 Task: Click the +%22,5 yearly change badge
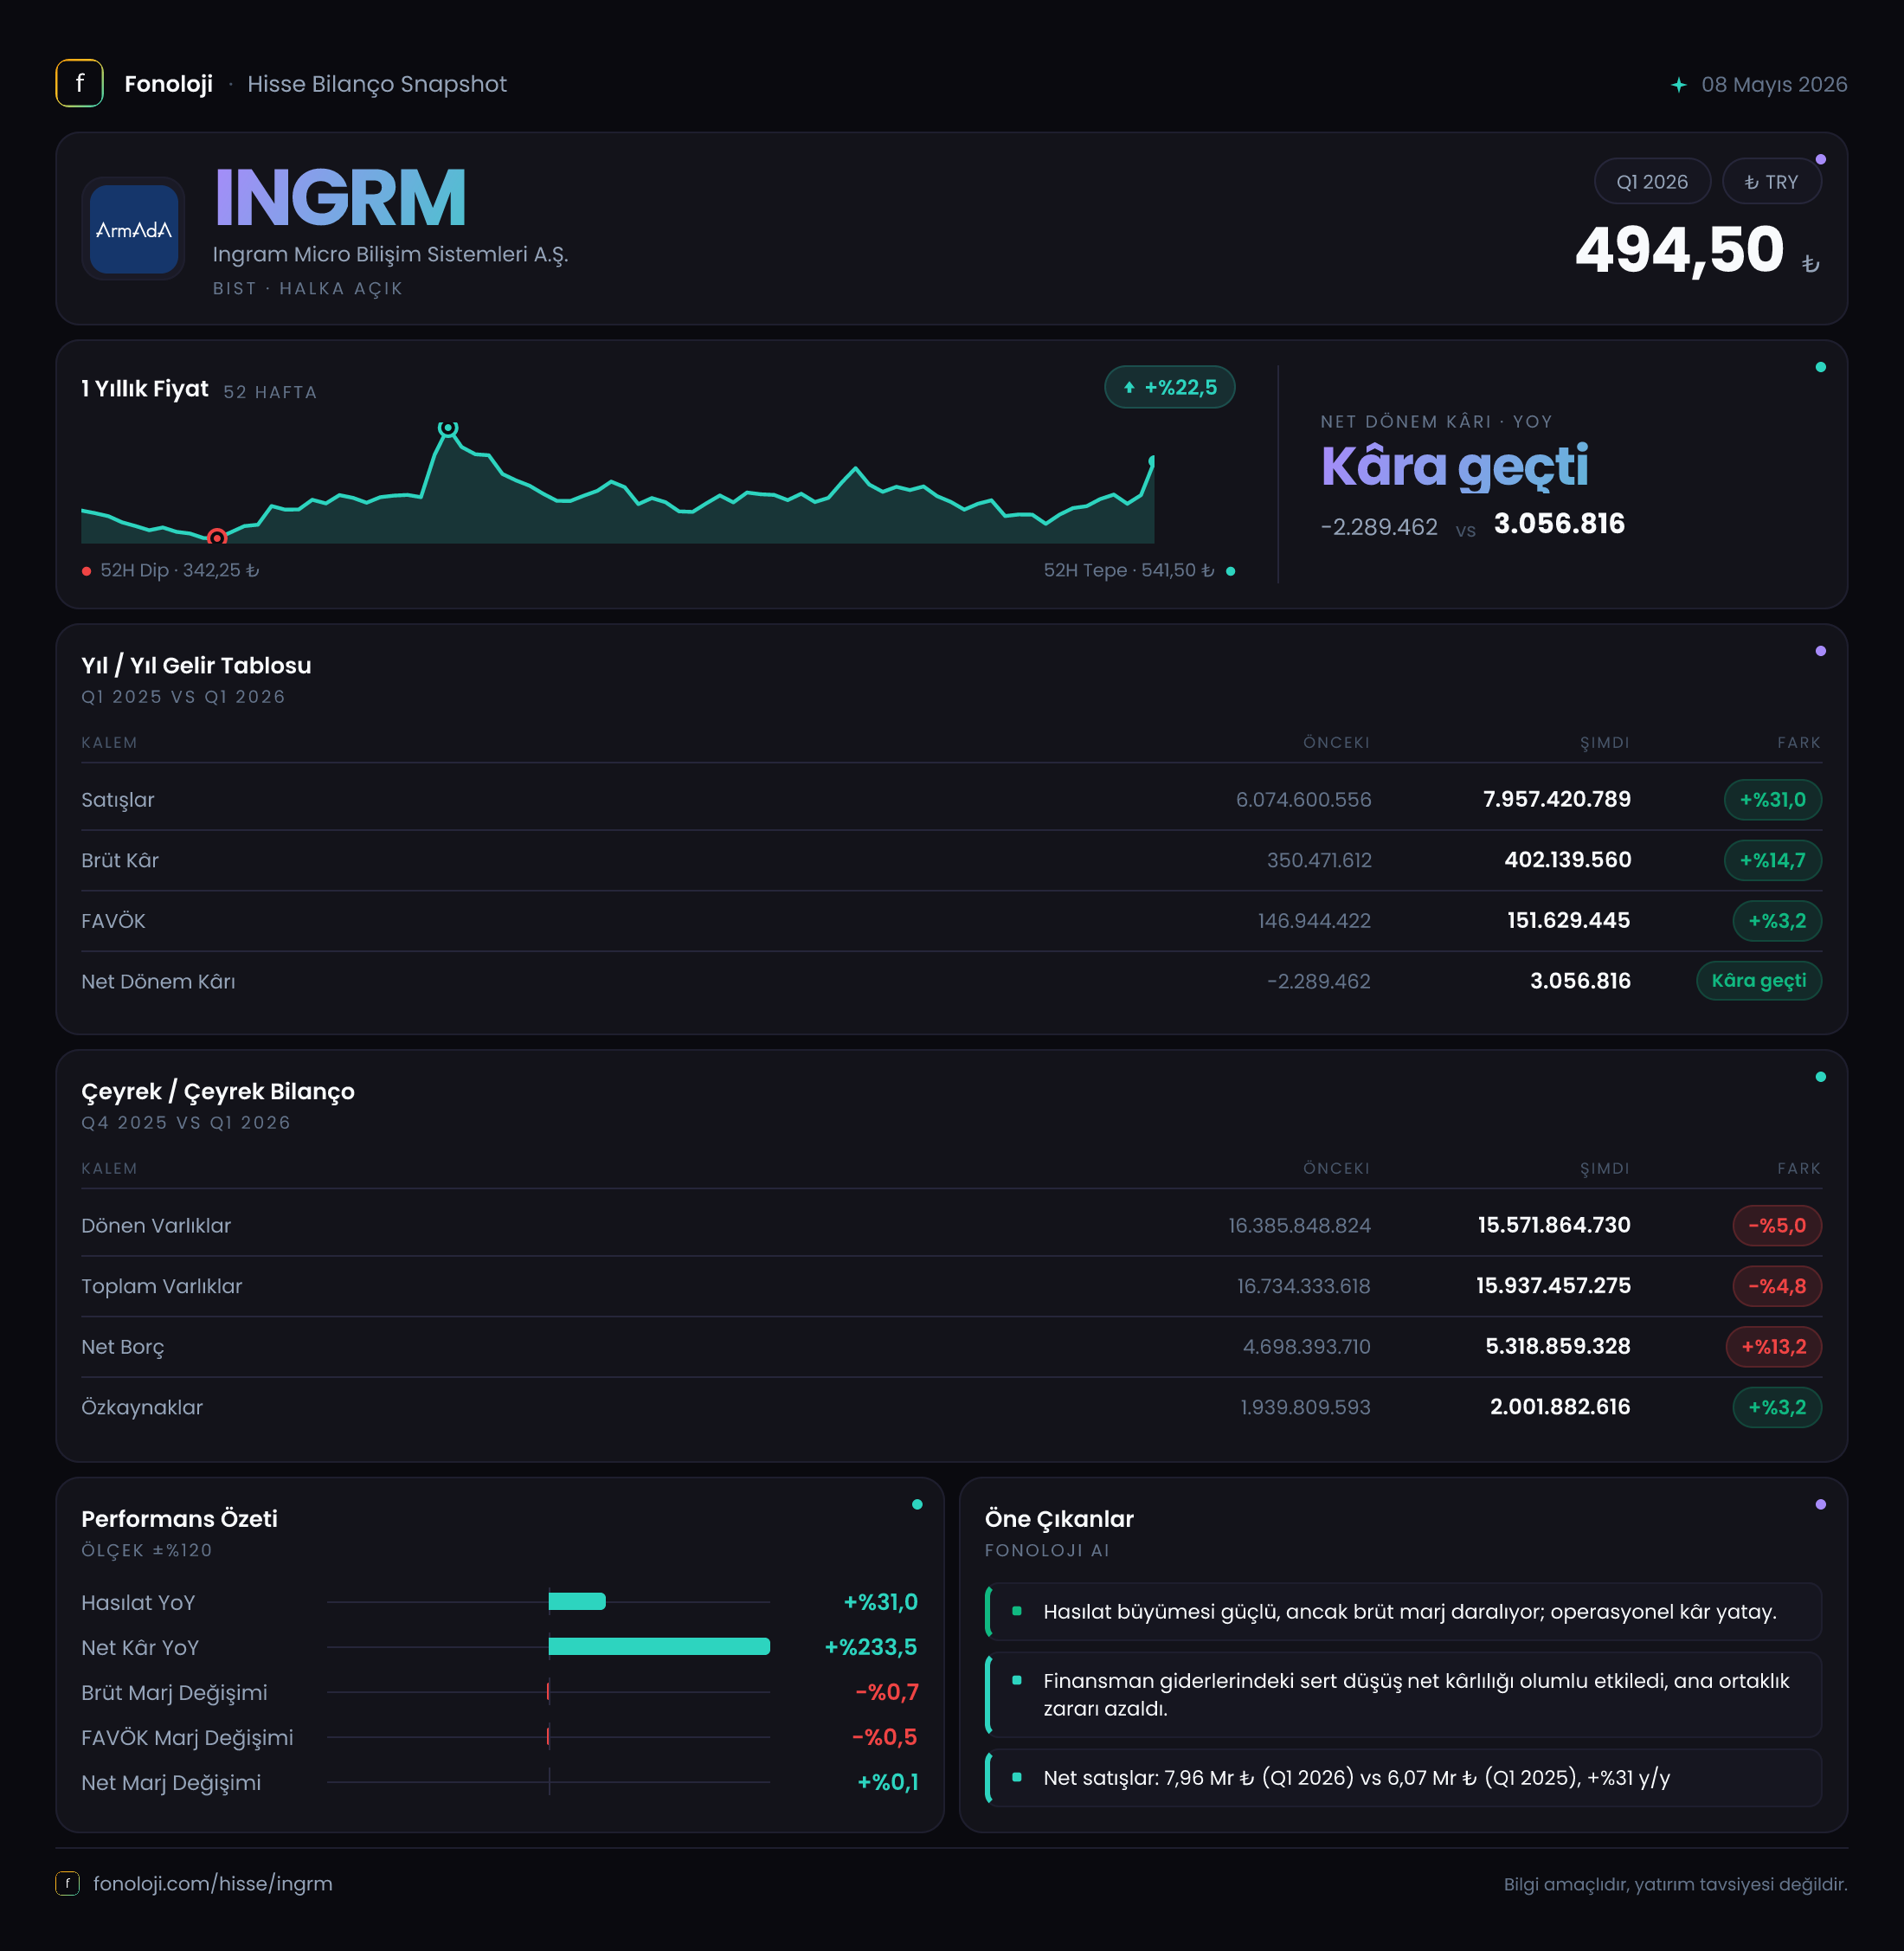(1169, 387)
